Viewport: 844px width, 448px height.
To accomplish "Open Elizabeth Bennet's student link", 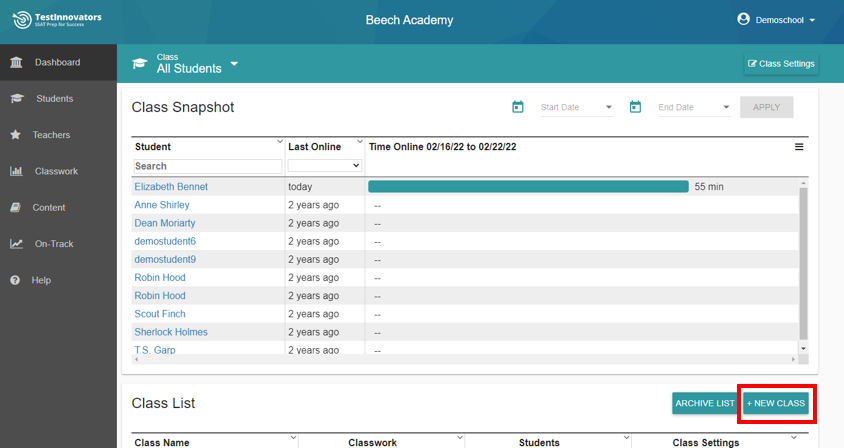I will (x=171, y=187).
